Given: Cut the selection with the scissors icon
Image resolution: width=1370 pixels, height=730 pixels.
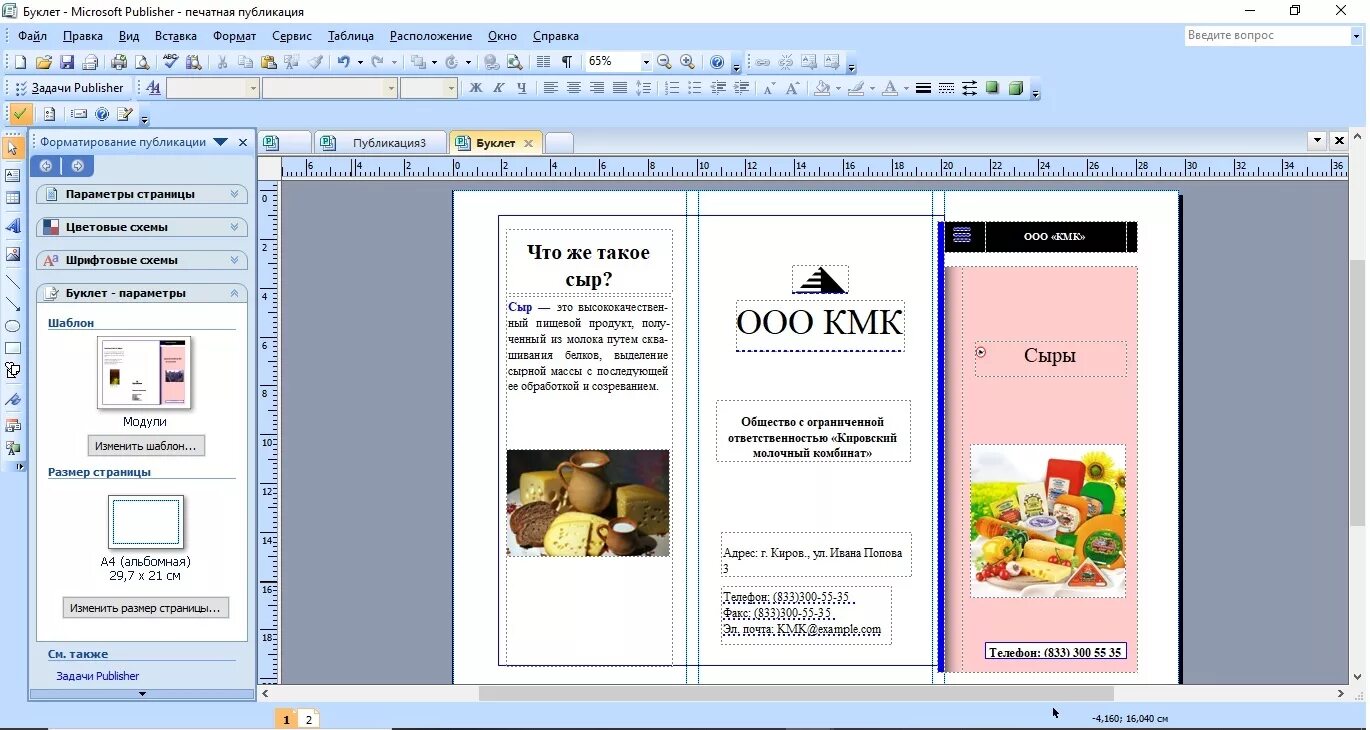Looking at the screenshot, I should [x=222, y=62].
